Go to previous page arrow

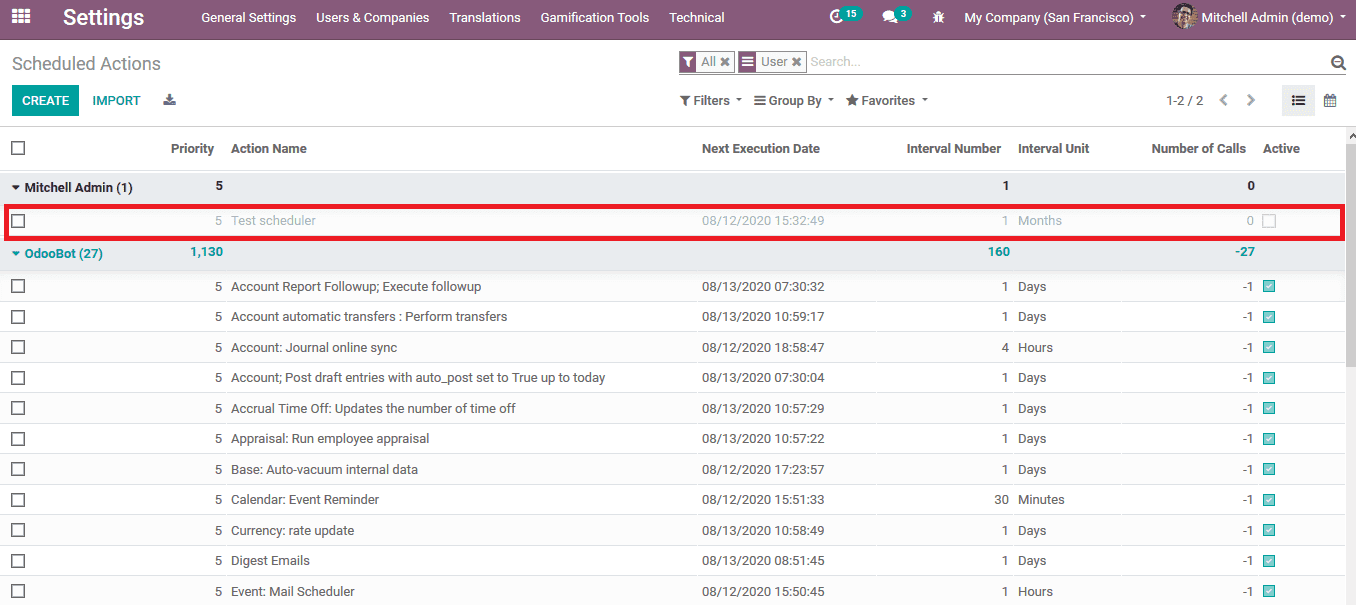tap(1224, 100)
